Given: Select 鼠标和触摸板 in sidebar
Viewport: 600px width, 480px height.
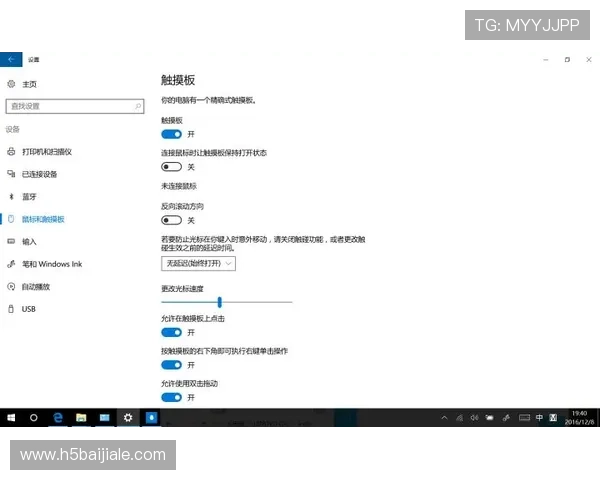Looking at the screenshot, I should (43, 219).
